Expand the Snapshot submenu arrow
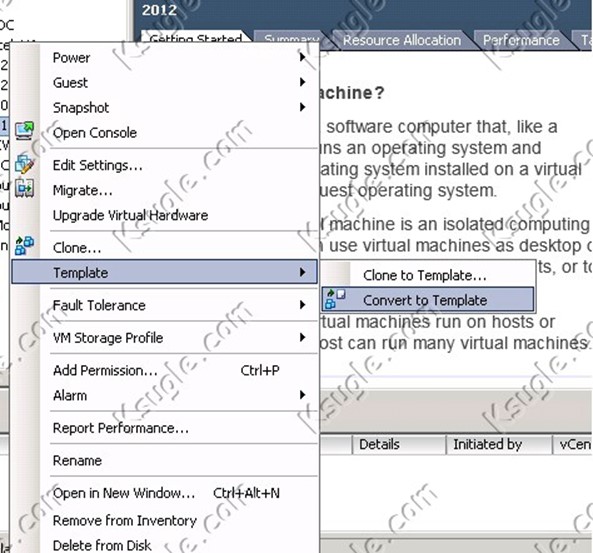 pyautogui.click(x=302, y=107)
